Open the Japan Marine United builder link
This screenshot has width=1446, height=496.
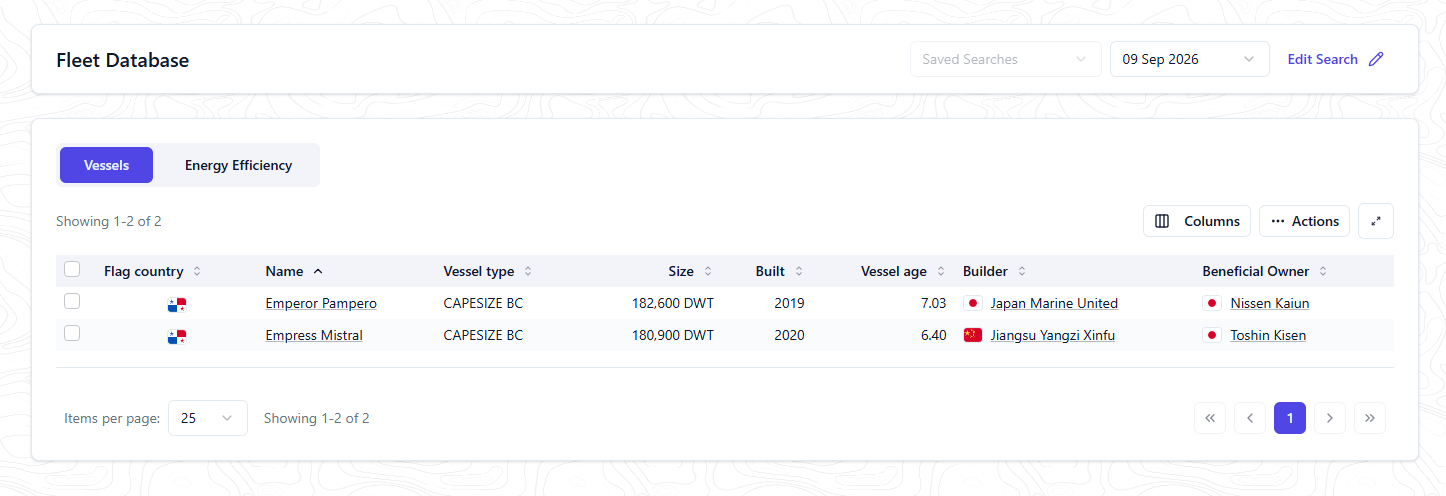1054,303
